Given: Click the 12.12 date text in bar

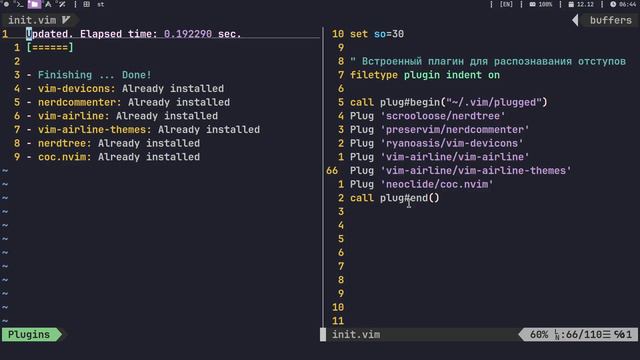Looking at the screenshot, I should pos(585,4).
